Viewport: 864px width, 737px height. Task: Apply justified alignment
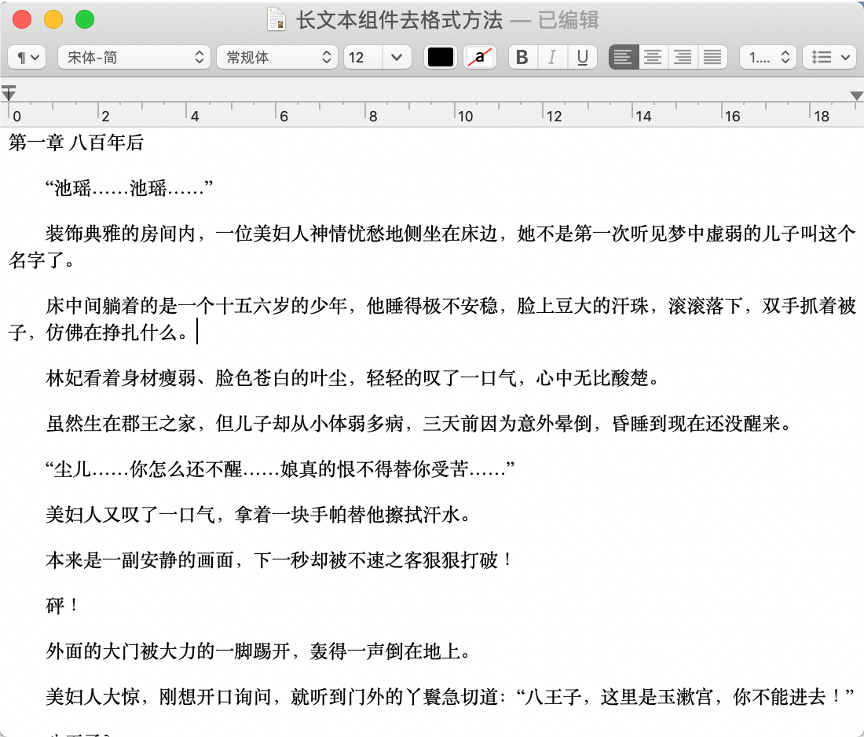pyautogui.click(x=710, y=57)
